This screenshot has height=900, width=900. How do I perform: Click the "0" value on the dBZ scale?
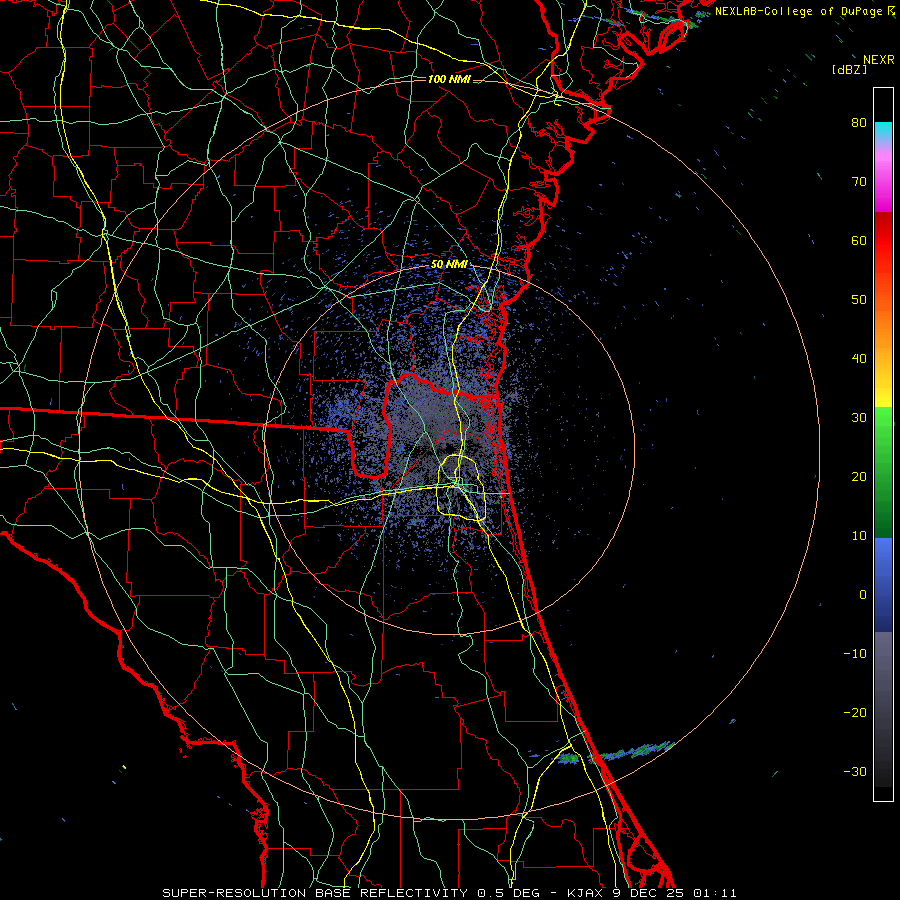coord(863,595)
